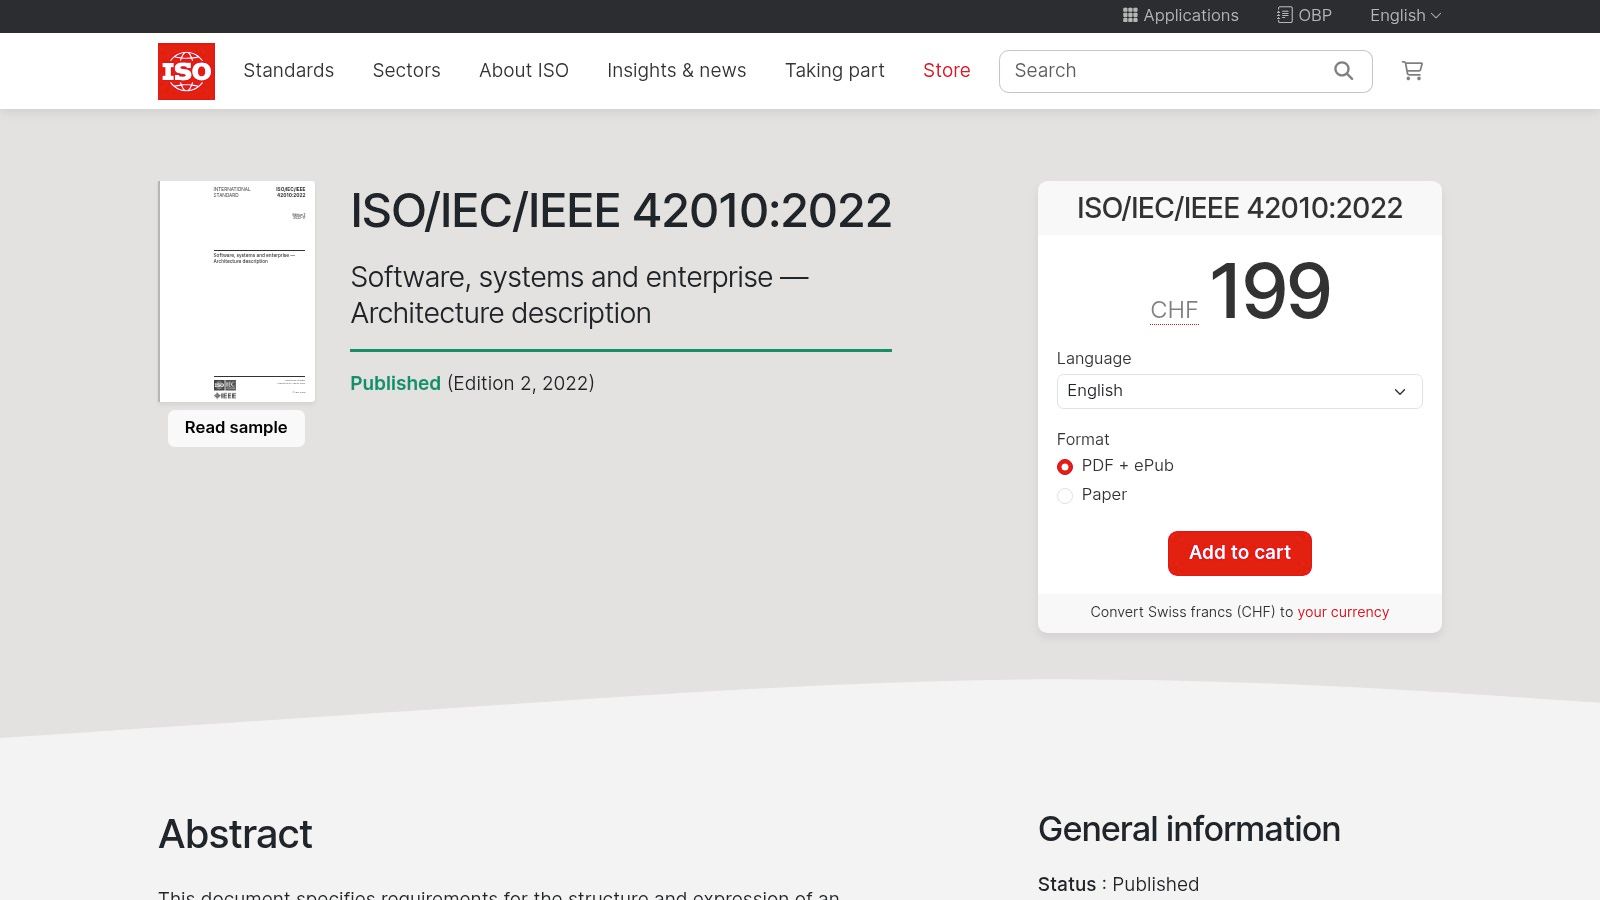Screen dimensions: 1600x900
Task: Open the Standards menu
Action: coord(288,71)
